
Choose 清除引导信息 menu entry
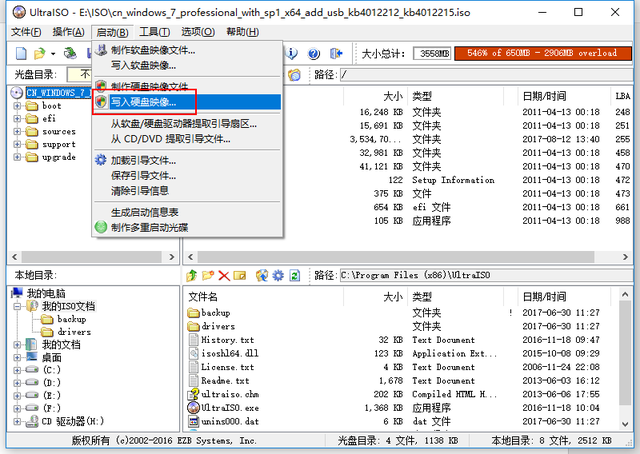coord(188,191)
